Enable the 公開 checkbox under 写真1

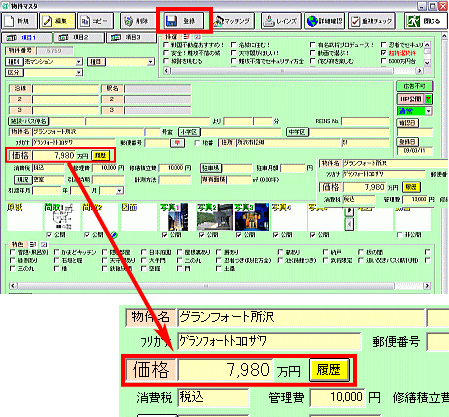pos(164,235)
